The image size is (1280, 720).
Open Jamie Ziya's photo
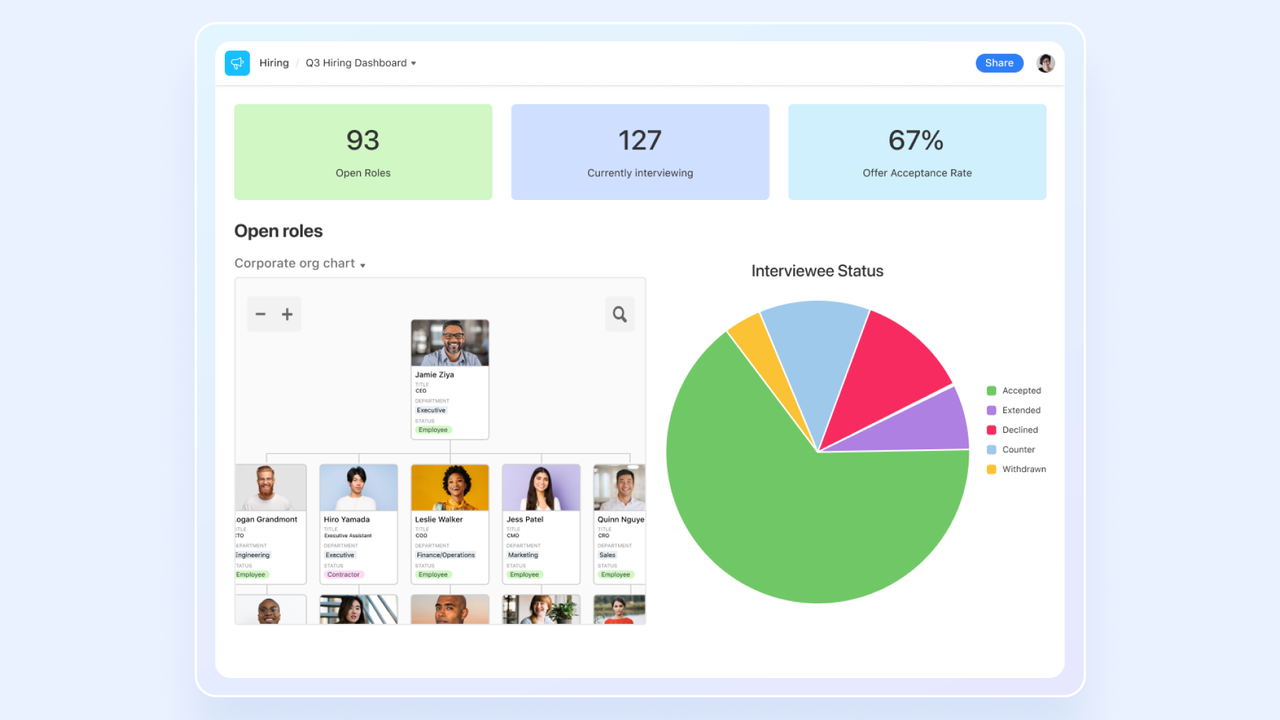click(450, 343)
